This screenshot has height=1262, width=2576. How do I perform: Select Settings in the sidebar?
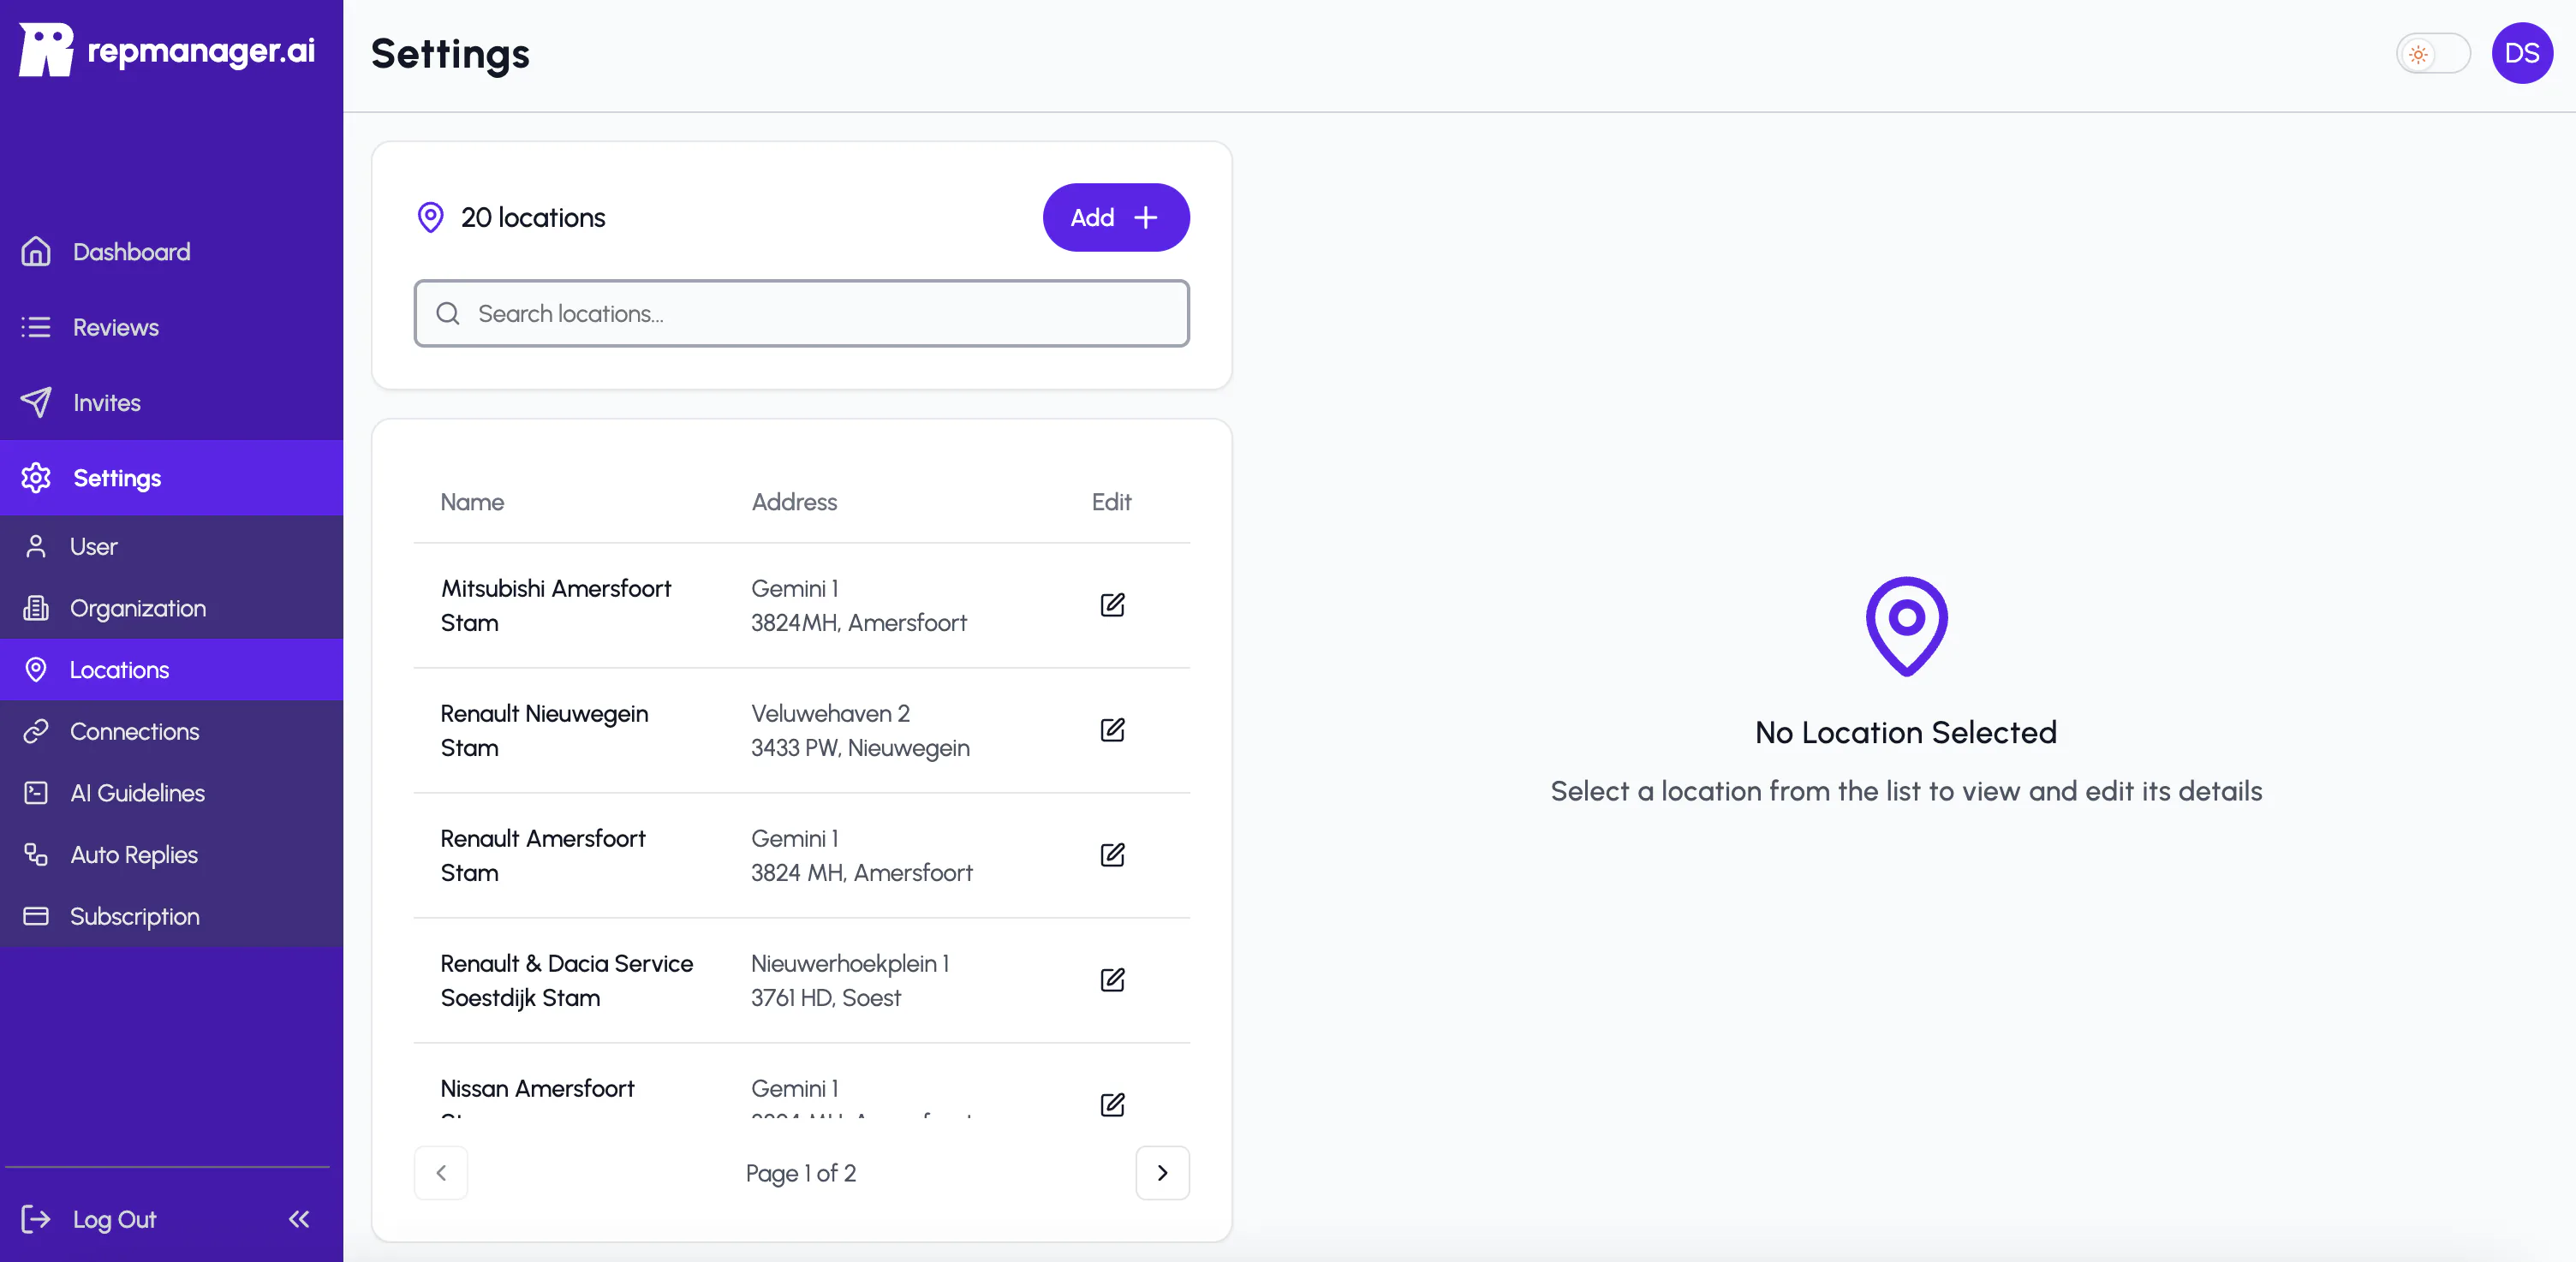tap(171, 478)
